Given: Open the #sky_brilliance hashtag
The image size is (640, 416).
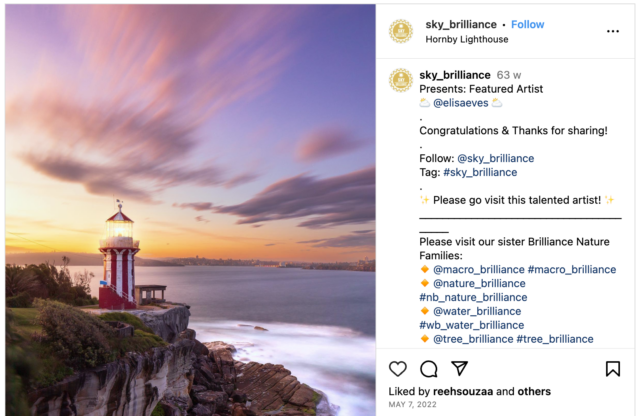Looking at the screenshot, I should (x=480, y=172).
